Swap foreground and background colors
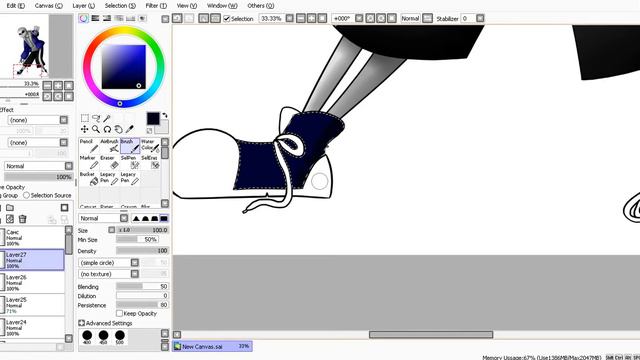 [164, 116]
